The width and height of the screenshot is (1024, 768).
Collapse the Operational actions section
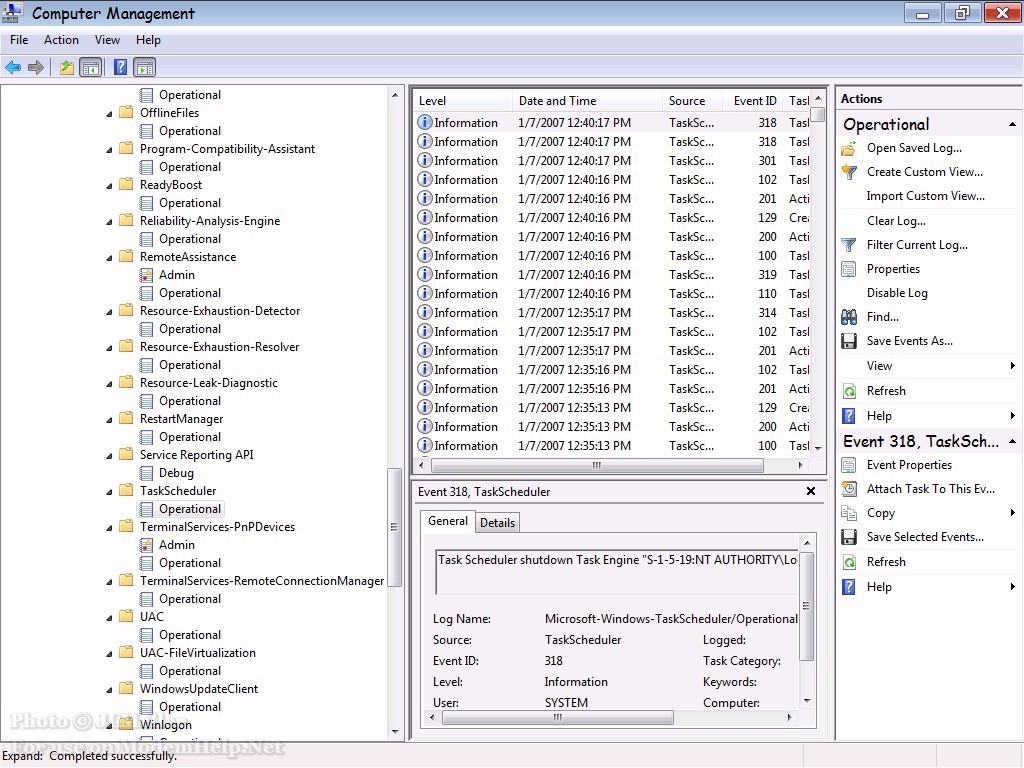point(1012,124)
